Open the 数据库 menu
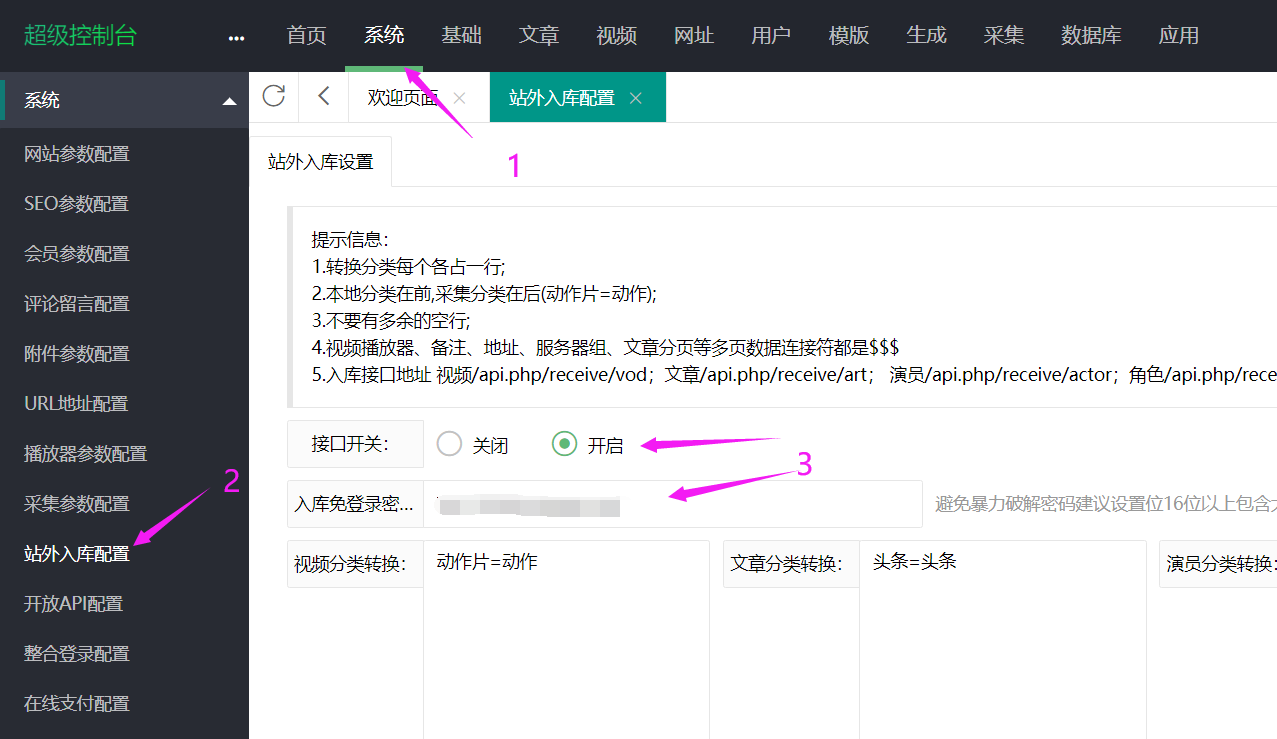 pyautogui.click(x=1091, y=34)
